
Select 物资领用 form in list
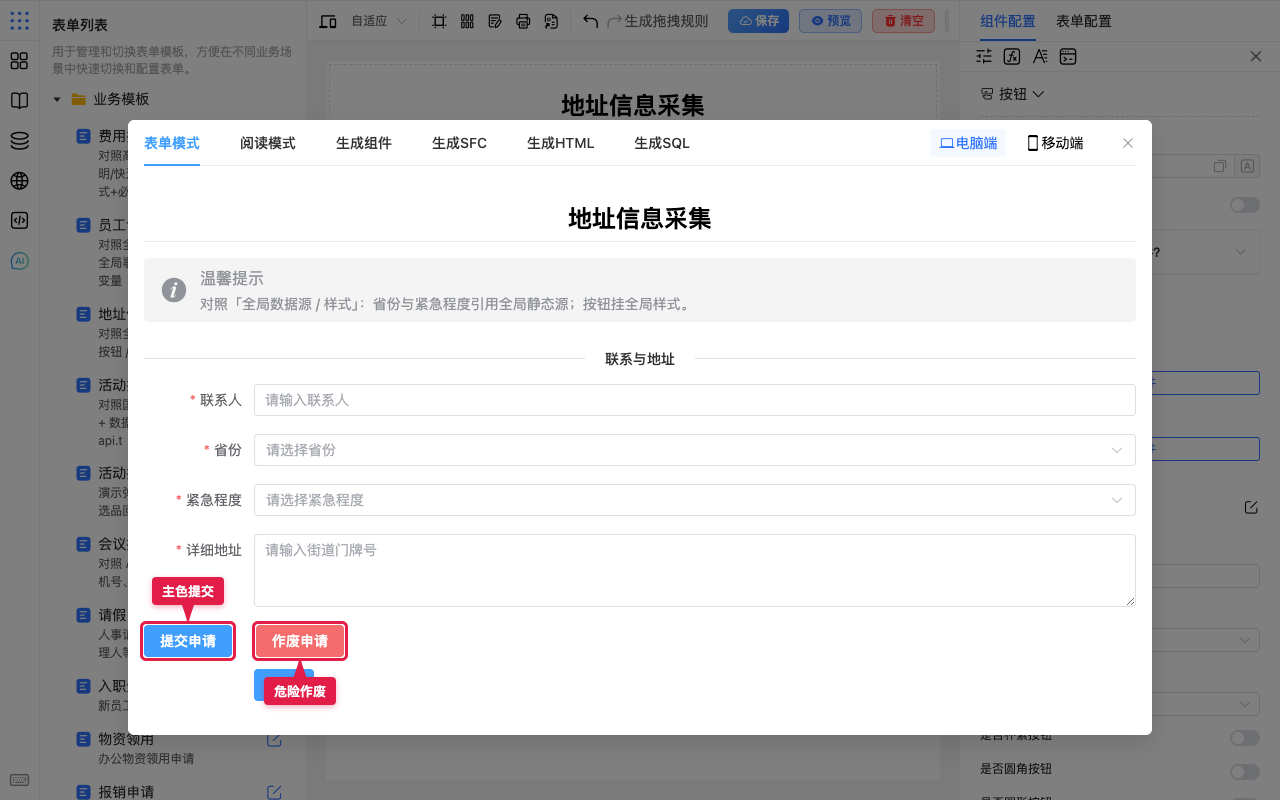(x=126, y=740)
